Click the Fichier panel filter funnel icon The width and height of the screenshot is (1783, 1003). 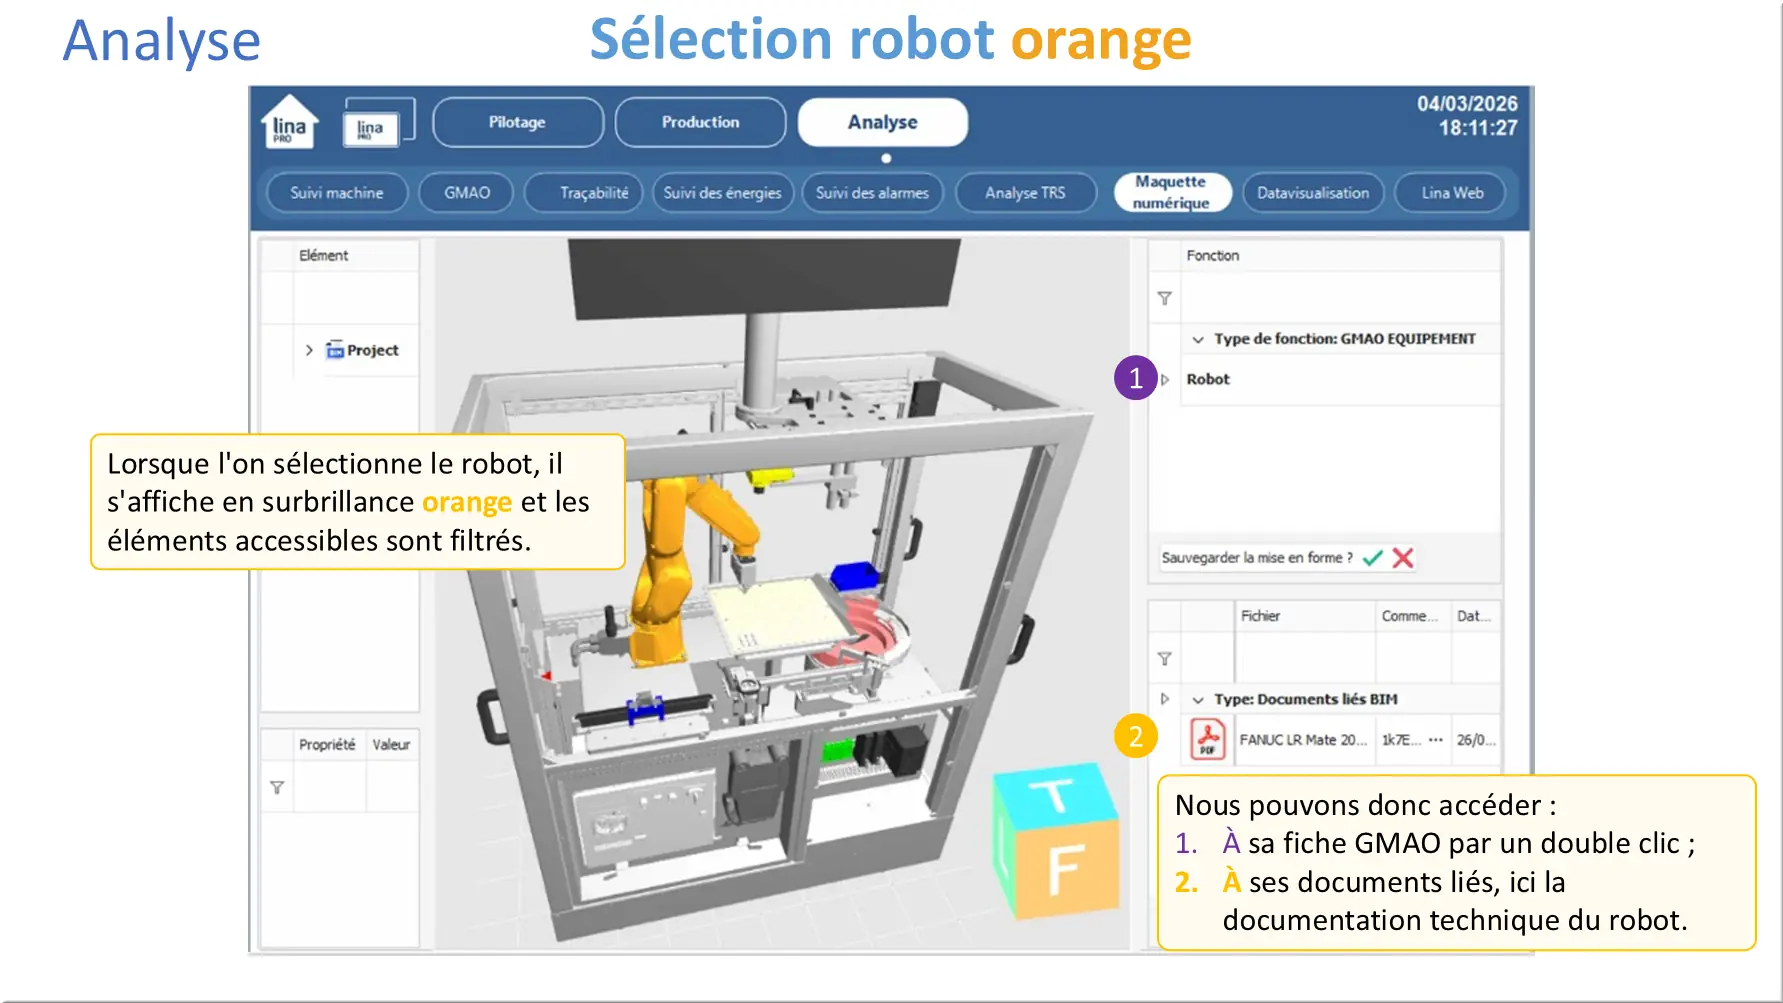1164,659
